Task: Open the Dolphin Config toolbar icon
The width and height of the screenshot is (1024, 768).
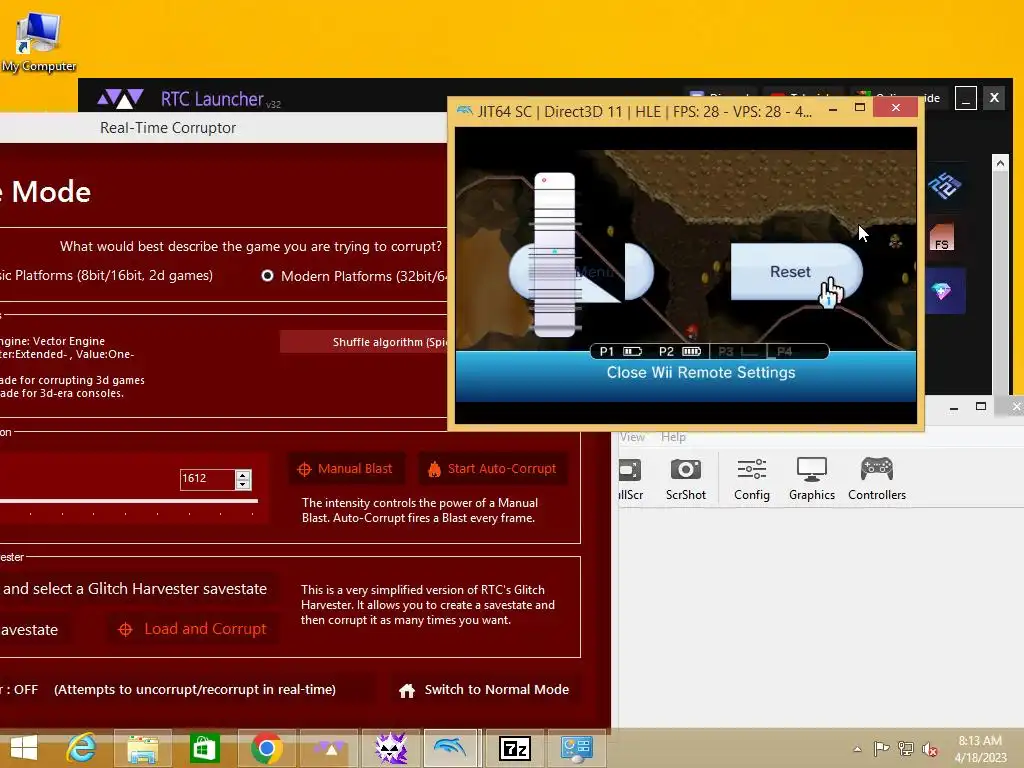Action: [x=752, y=479]
